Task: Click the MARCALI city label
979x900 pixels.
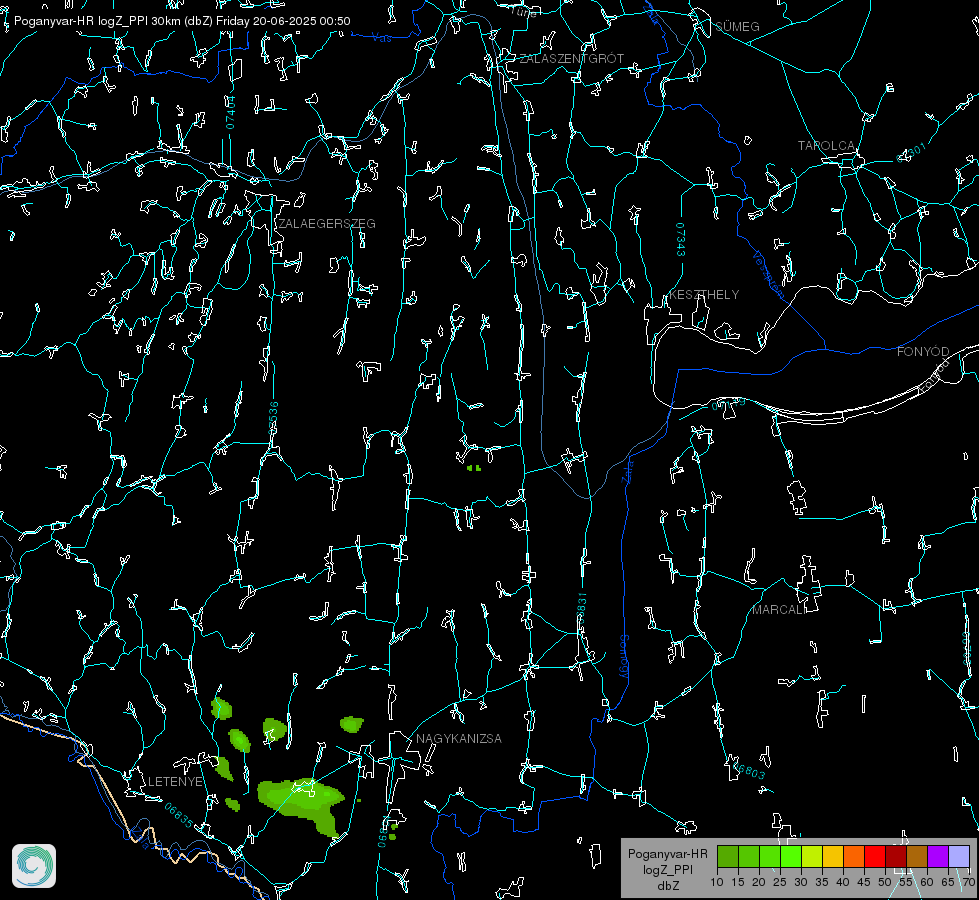Action: click(779, 610)
